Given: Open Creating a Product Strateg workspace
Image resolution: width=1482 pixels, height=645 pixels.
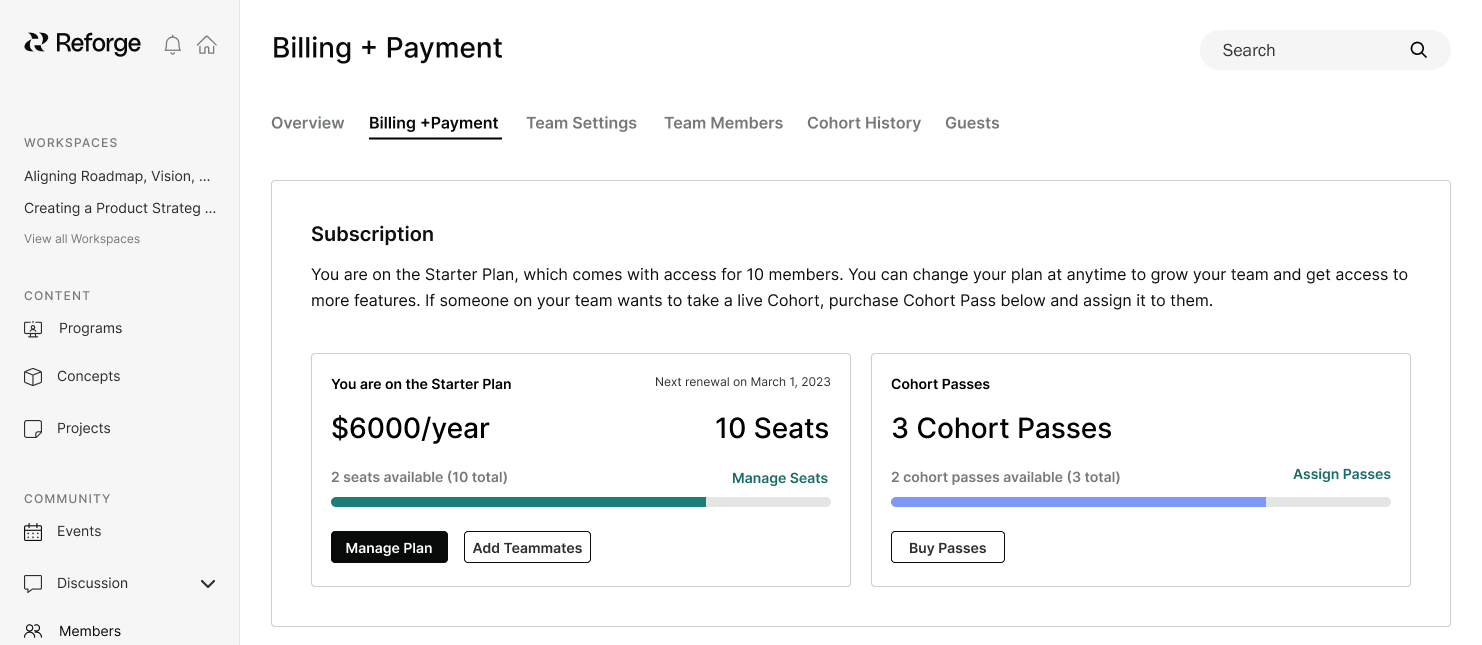Looking at the screenshot, I should (120, 208).
